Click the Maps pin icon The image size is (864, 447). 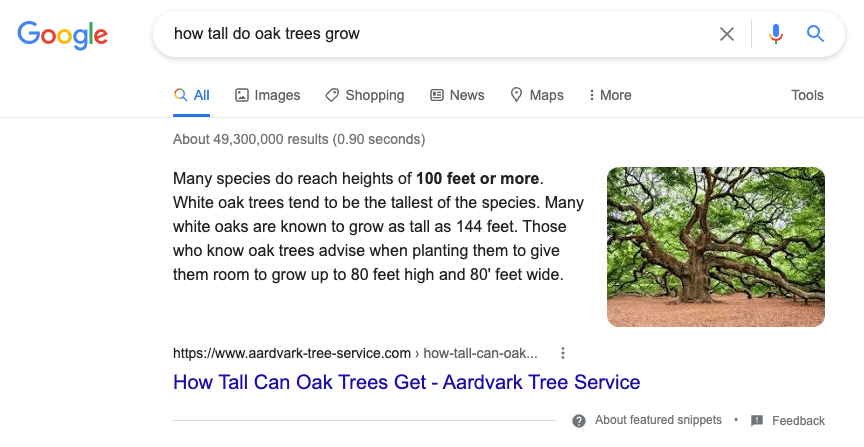pyautogui.click(x=516, y=95)
